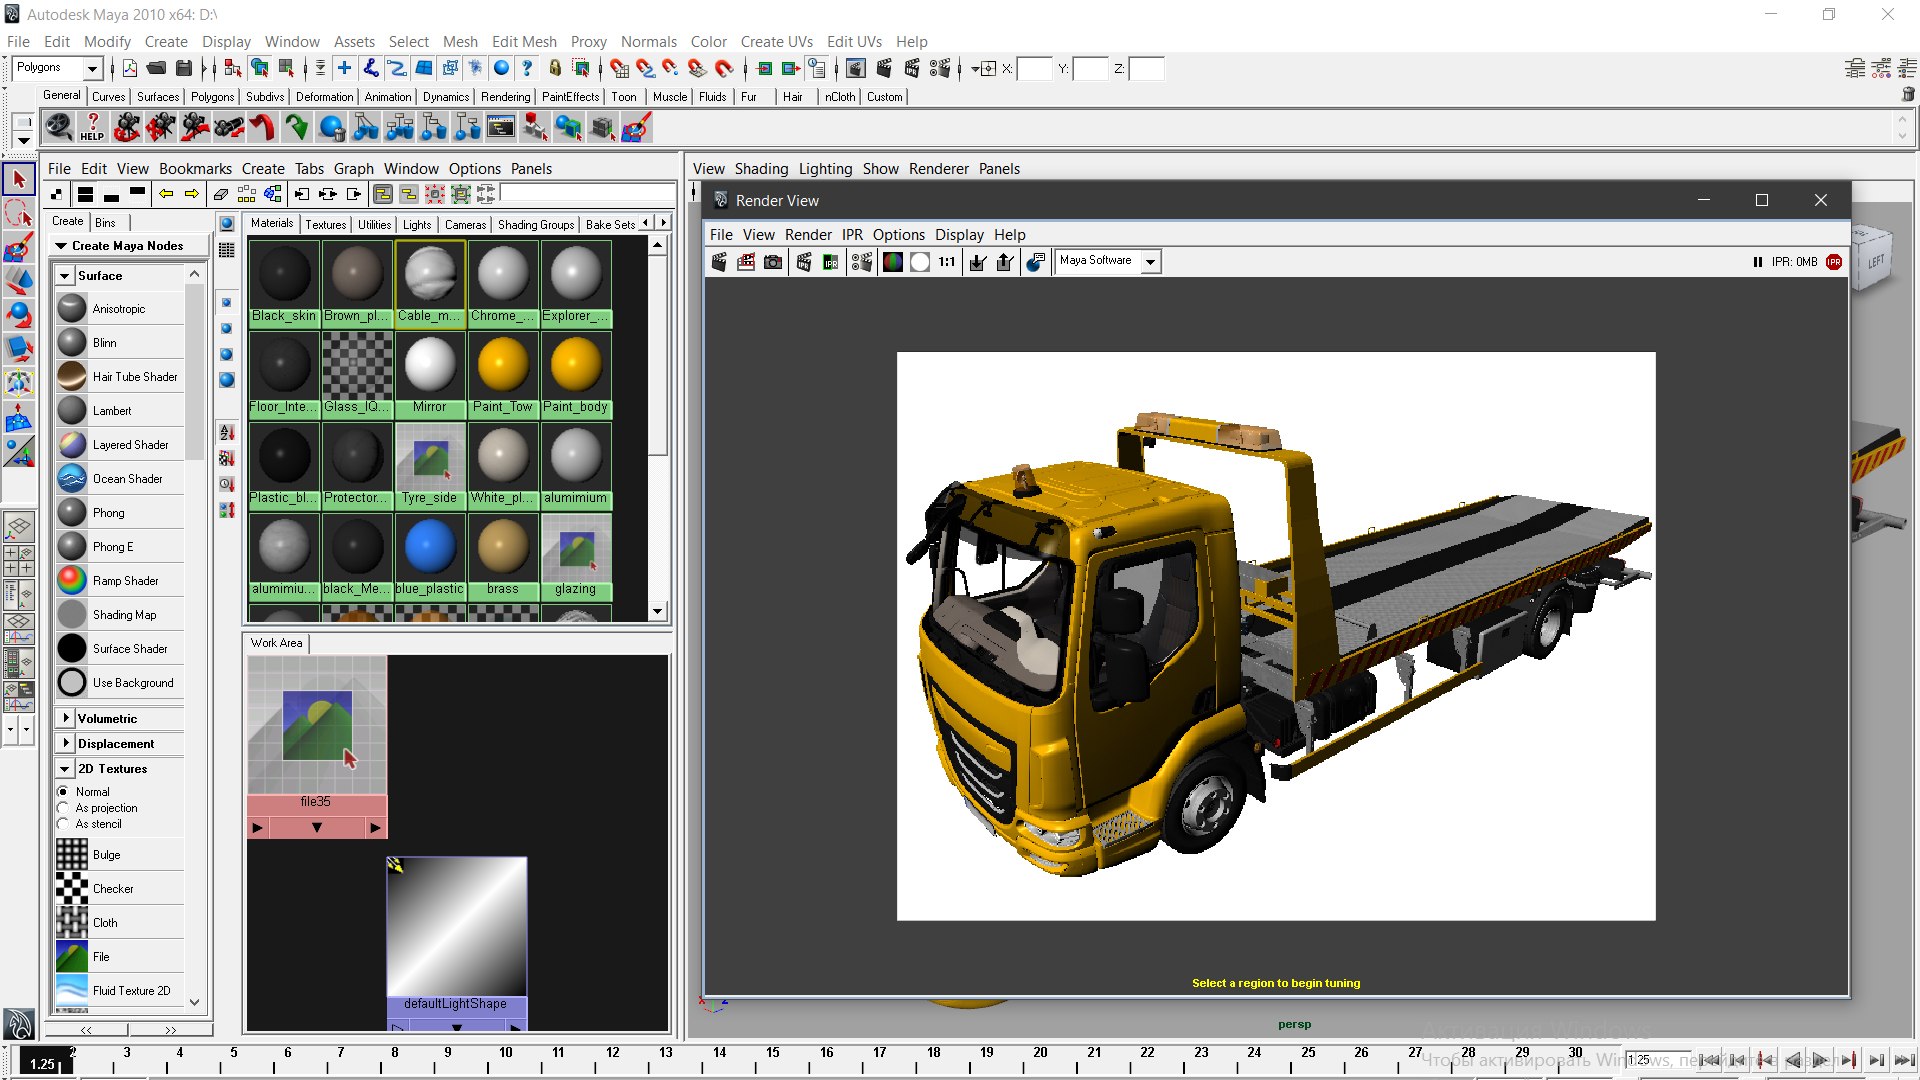Click frame 15 on the timeline
1920x1080 pixels.
coord(773,1060)
